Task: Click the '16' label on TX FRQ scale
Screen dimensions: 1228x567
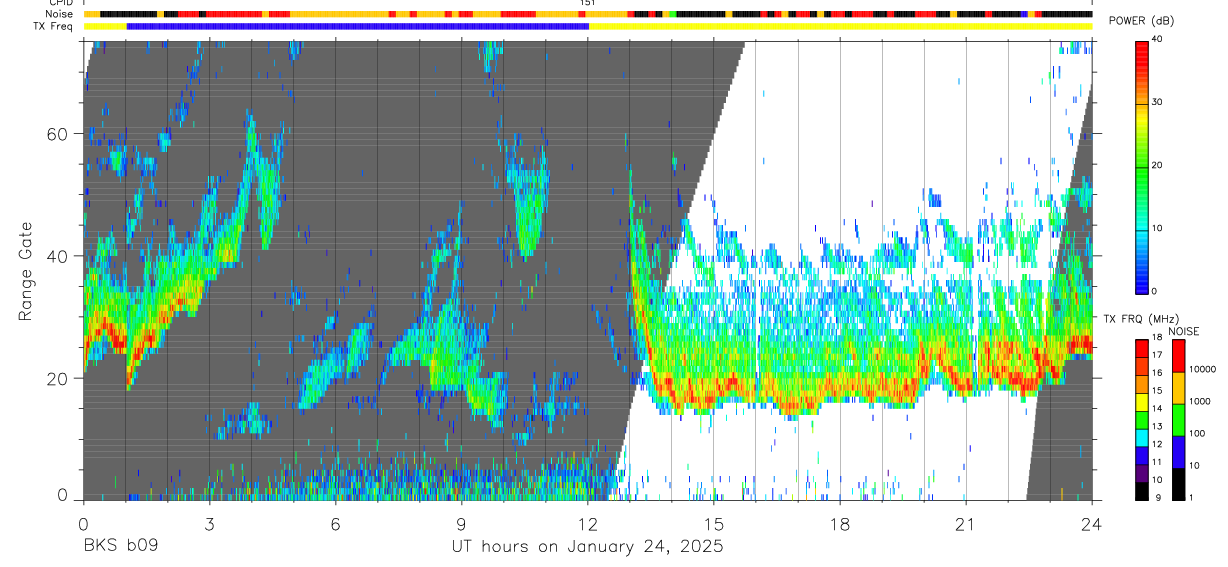Action: click(1157, 373)
